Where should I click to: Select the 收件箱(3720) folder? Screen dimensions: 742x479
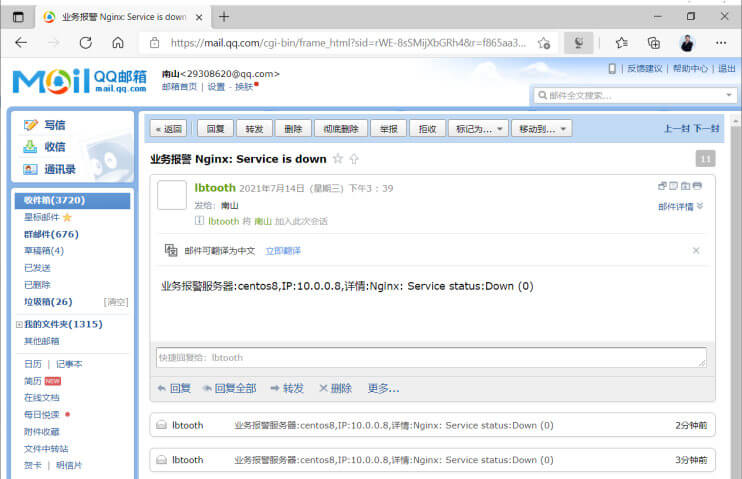(72, 200)
